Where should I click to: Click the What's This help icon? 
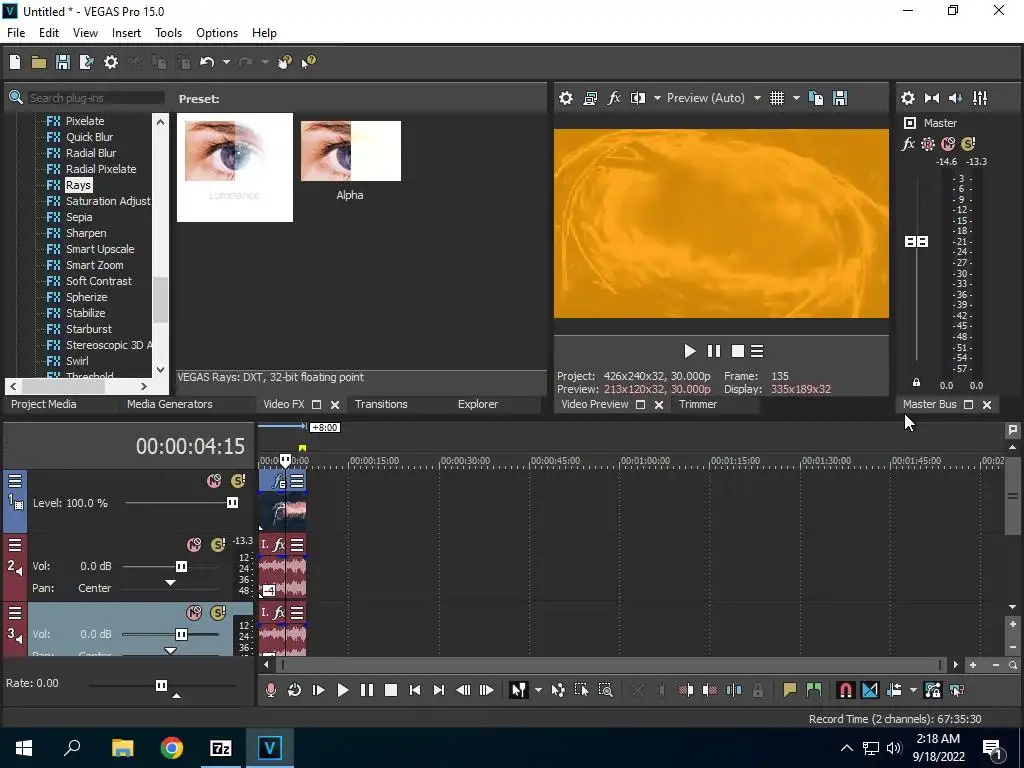point(309,62)
